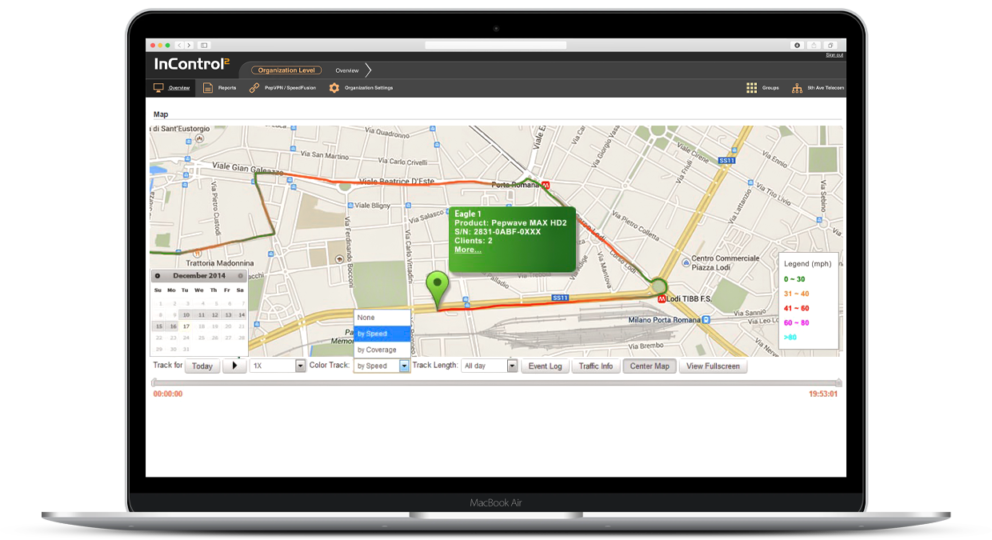Click the Centro Commerciale Piazza Lodi marker
The image size is (992, 540).
coord(686,262)
